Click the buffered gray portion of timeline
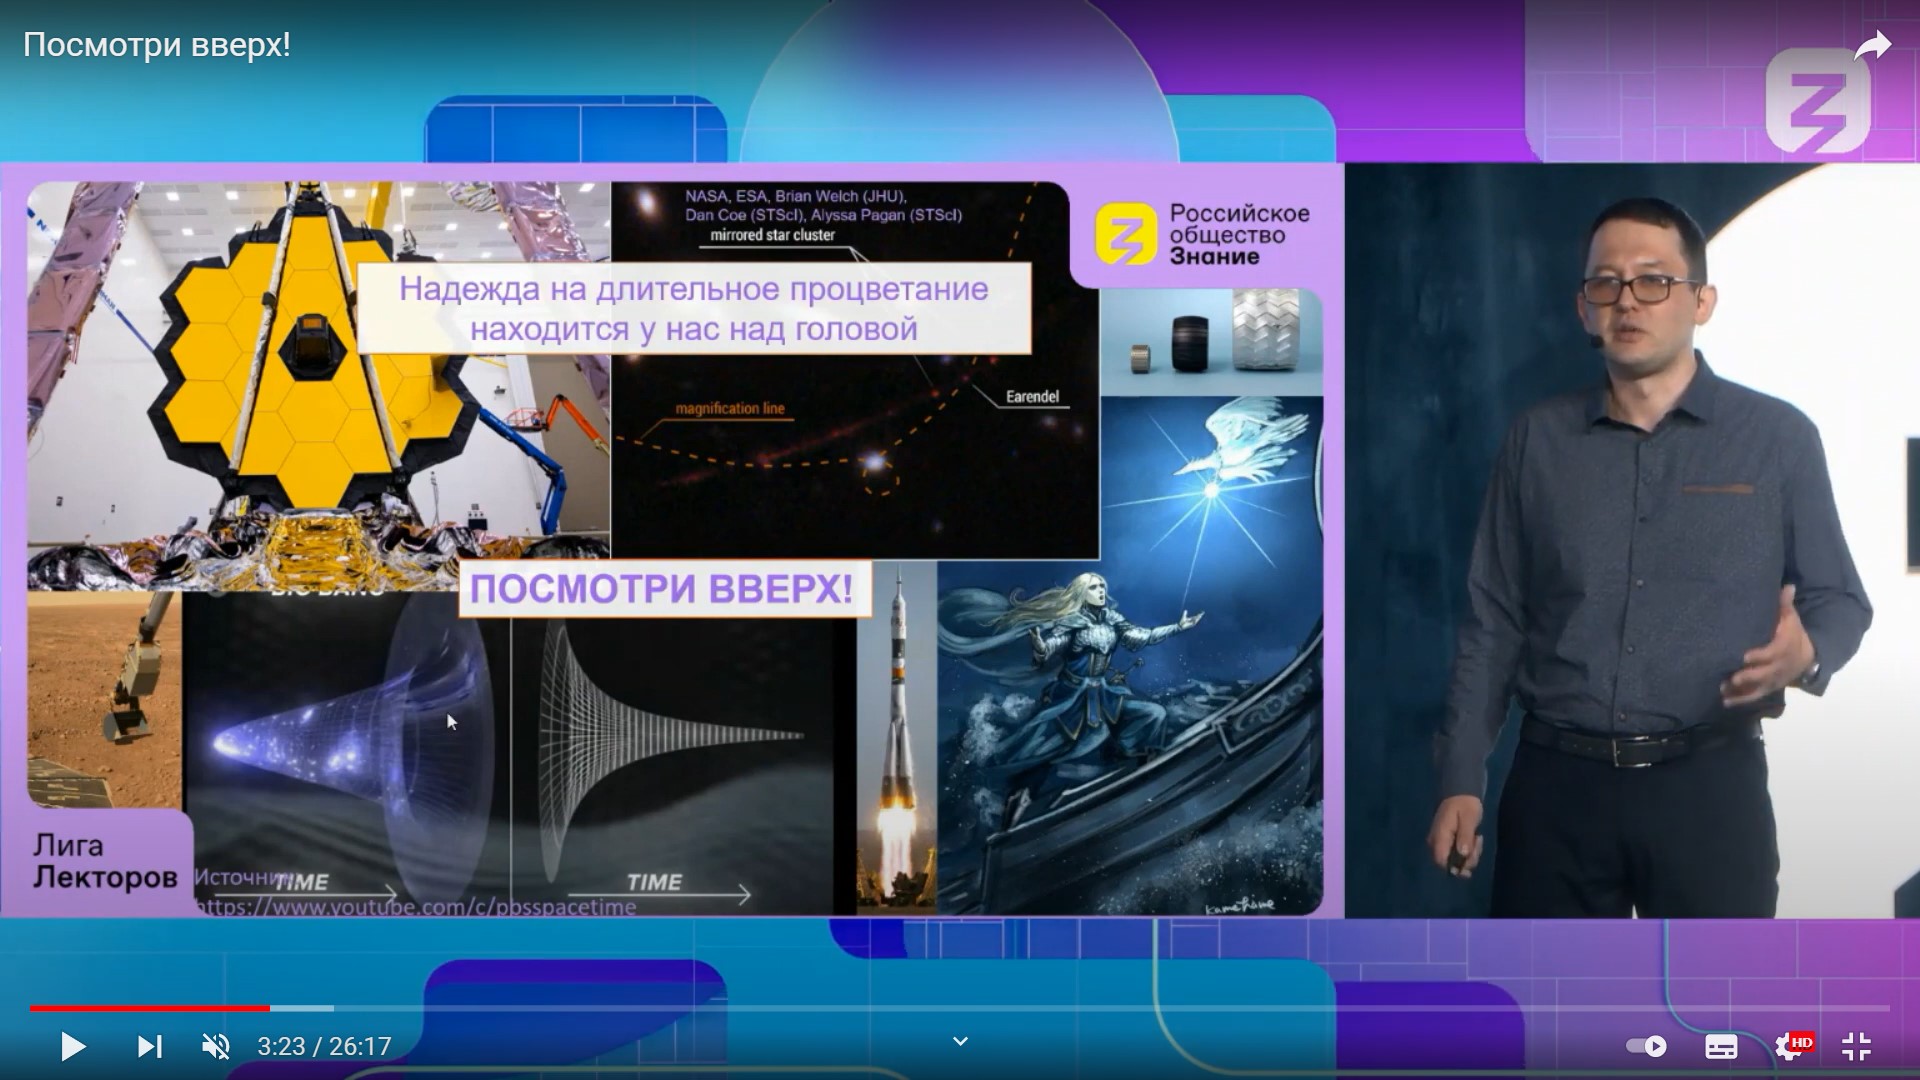The height and width of the screenshot is (1080, 1920). tap(302, 1008)
